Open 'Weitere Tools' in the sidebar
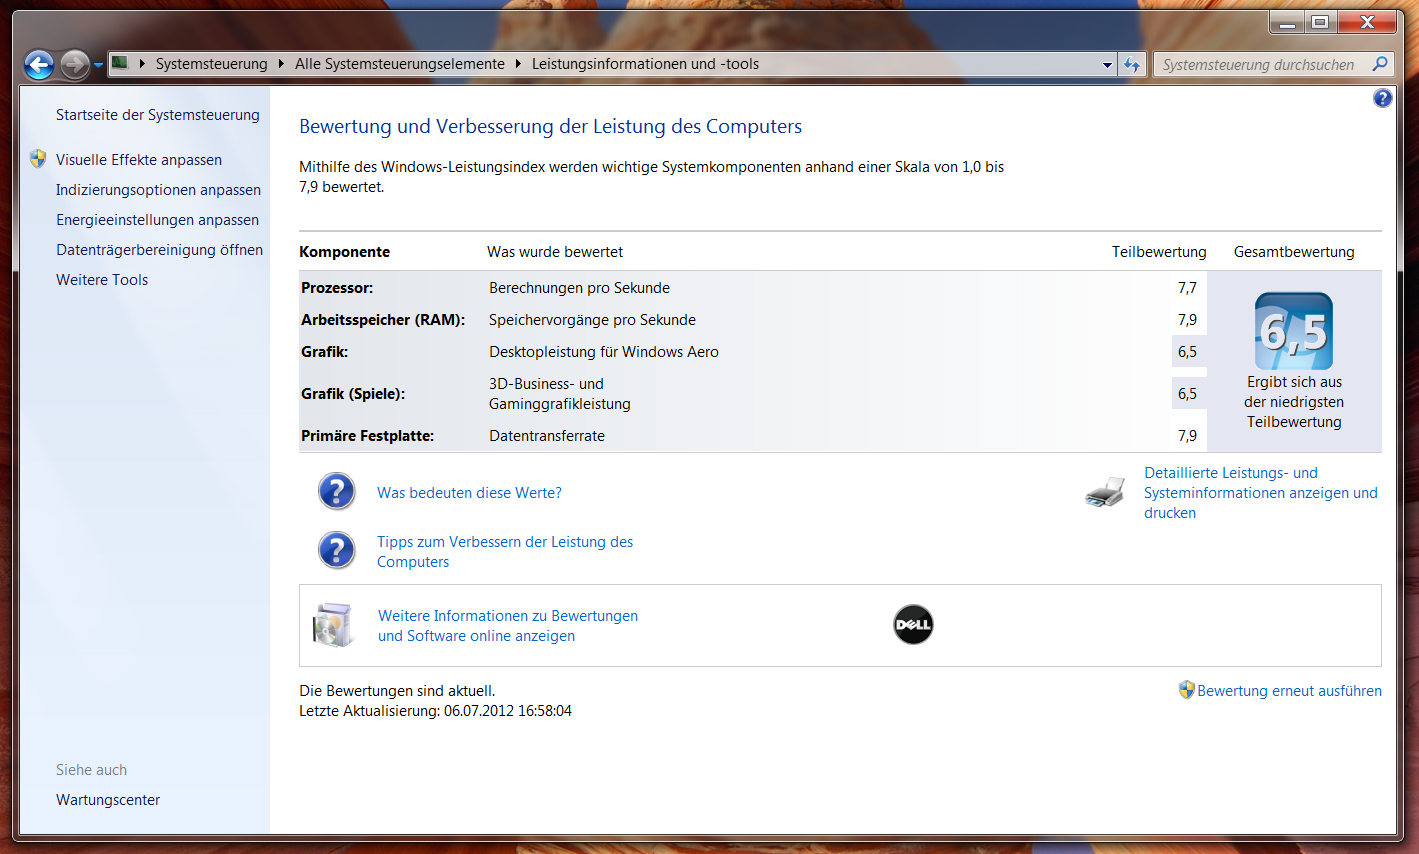 click(102, 280)
